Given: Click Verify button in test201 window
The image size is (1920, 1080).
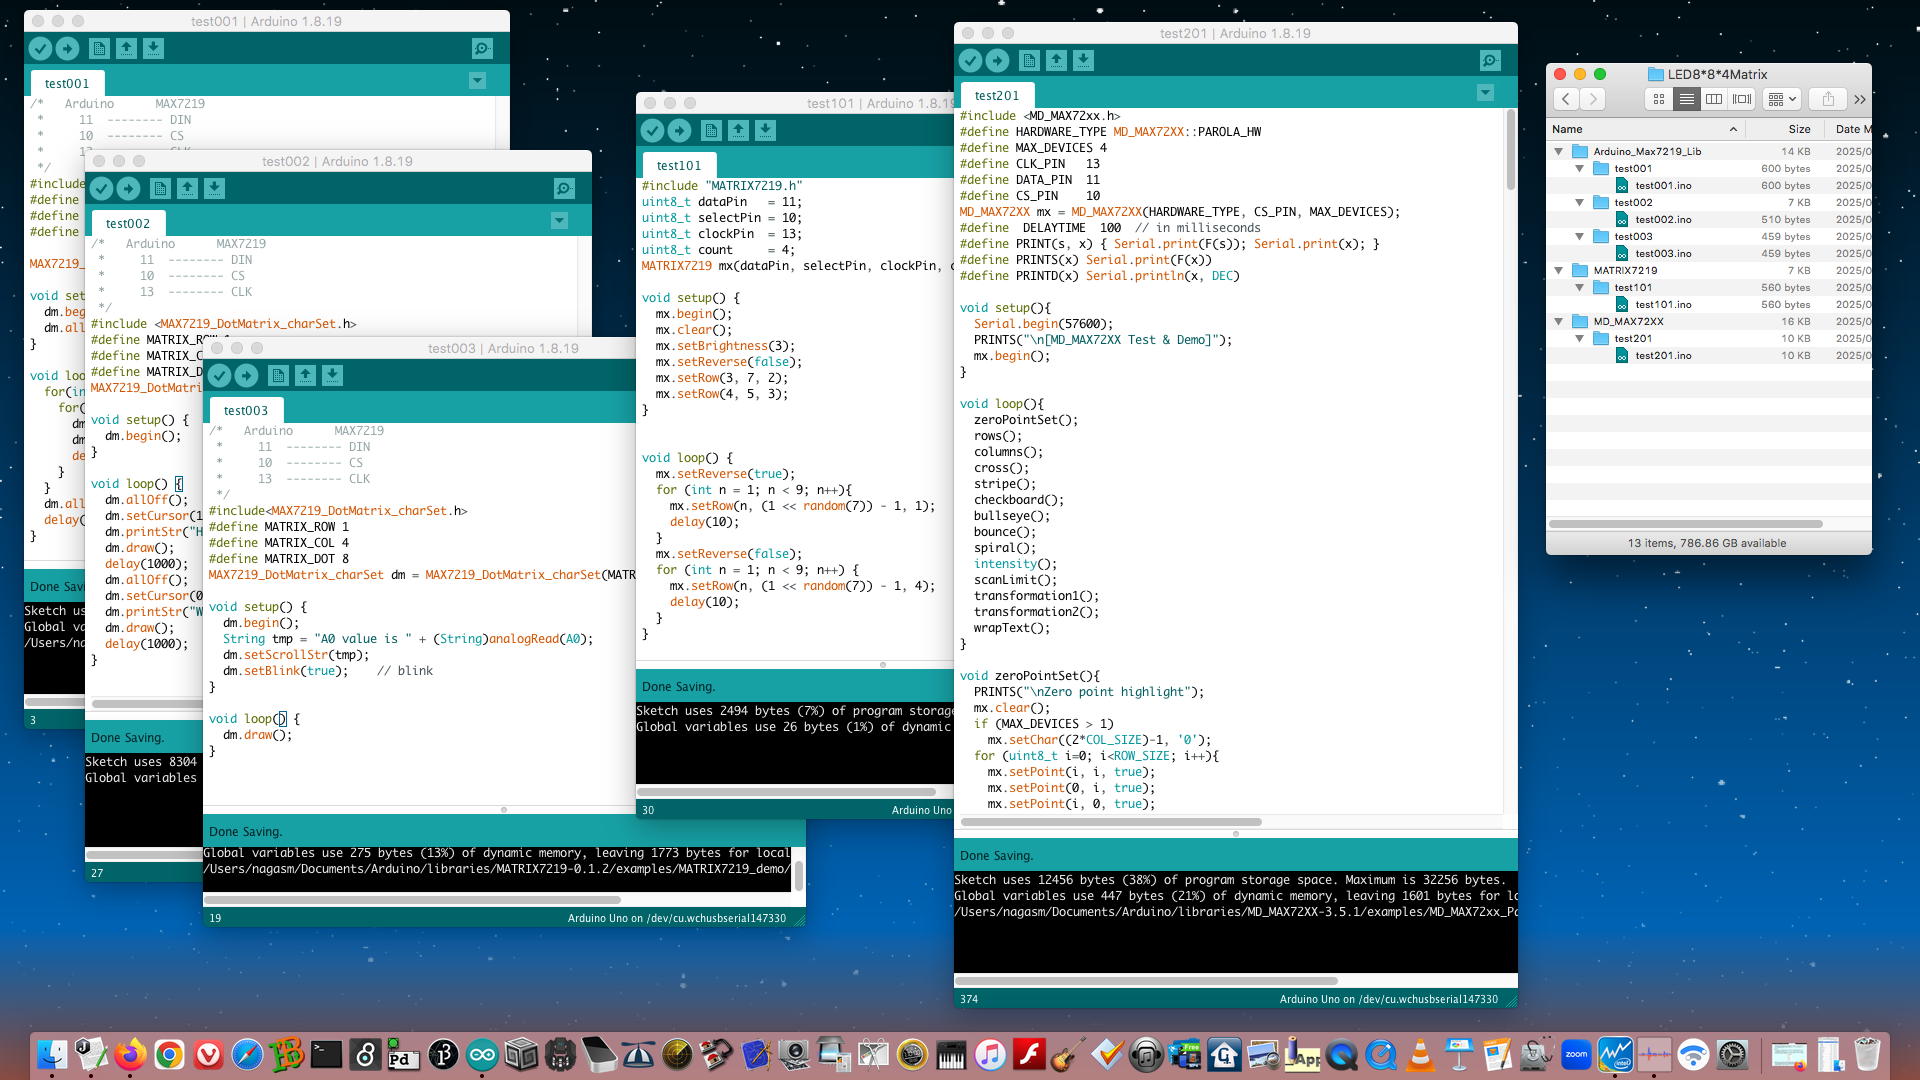Looking at the screenshot, I should click(970, 61).
